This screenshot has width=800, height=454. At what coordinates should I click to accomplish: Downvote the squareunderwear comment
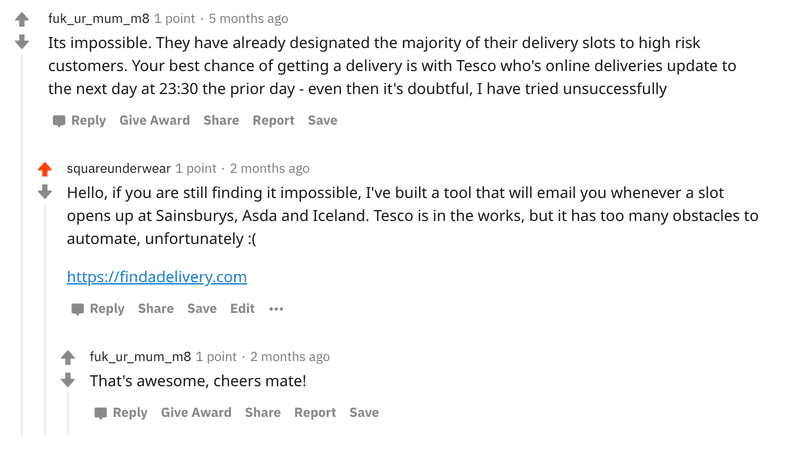[x=44, y=192]
